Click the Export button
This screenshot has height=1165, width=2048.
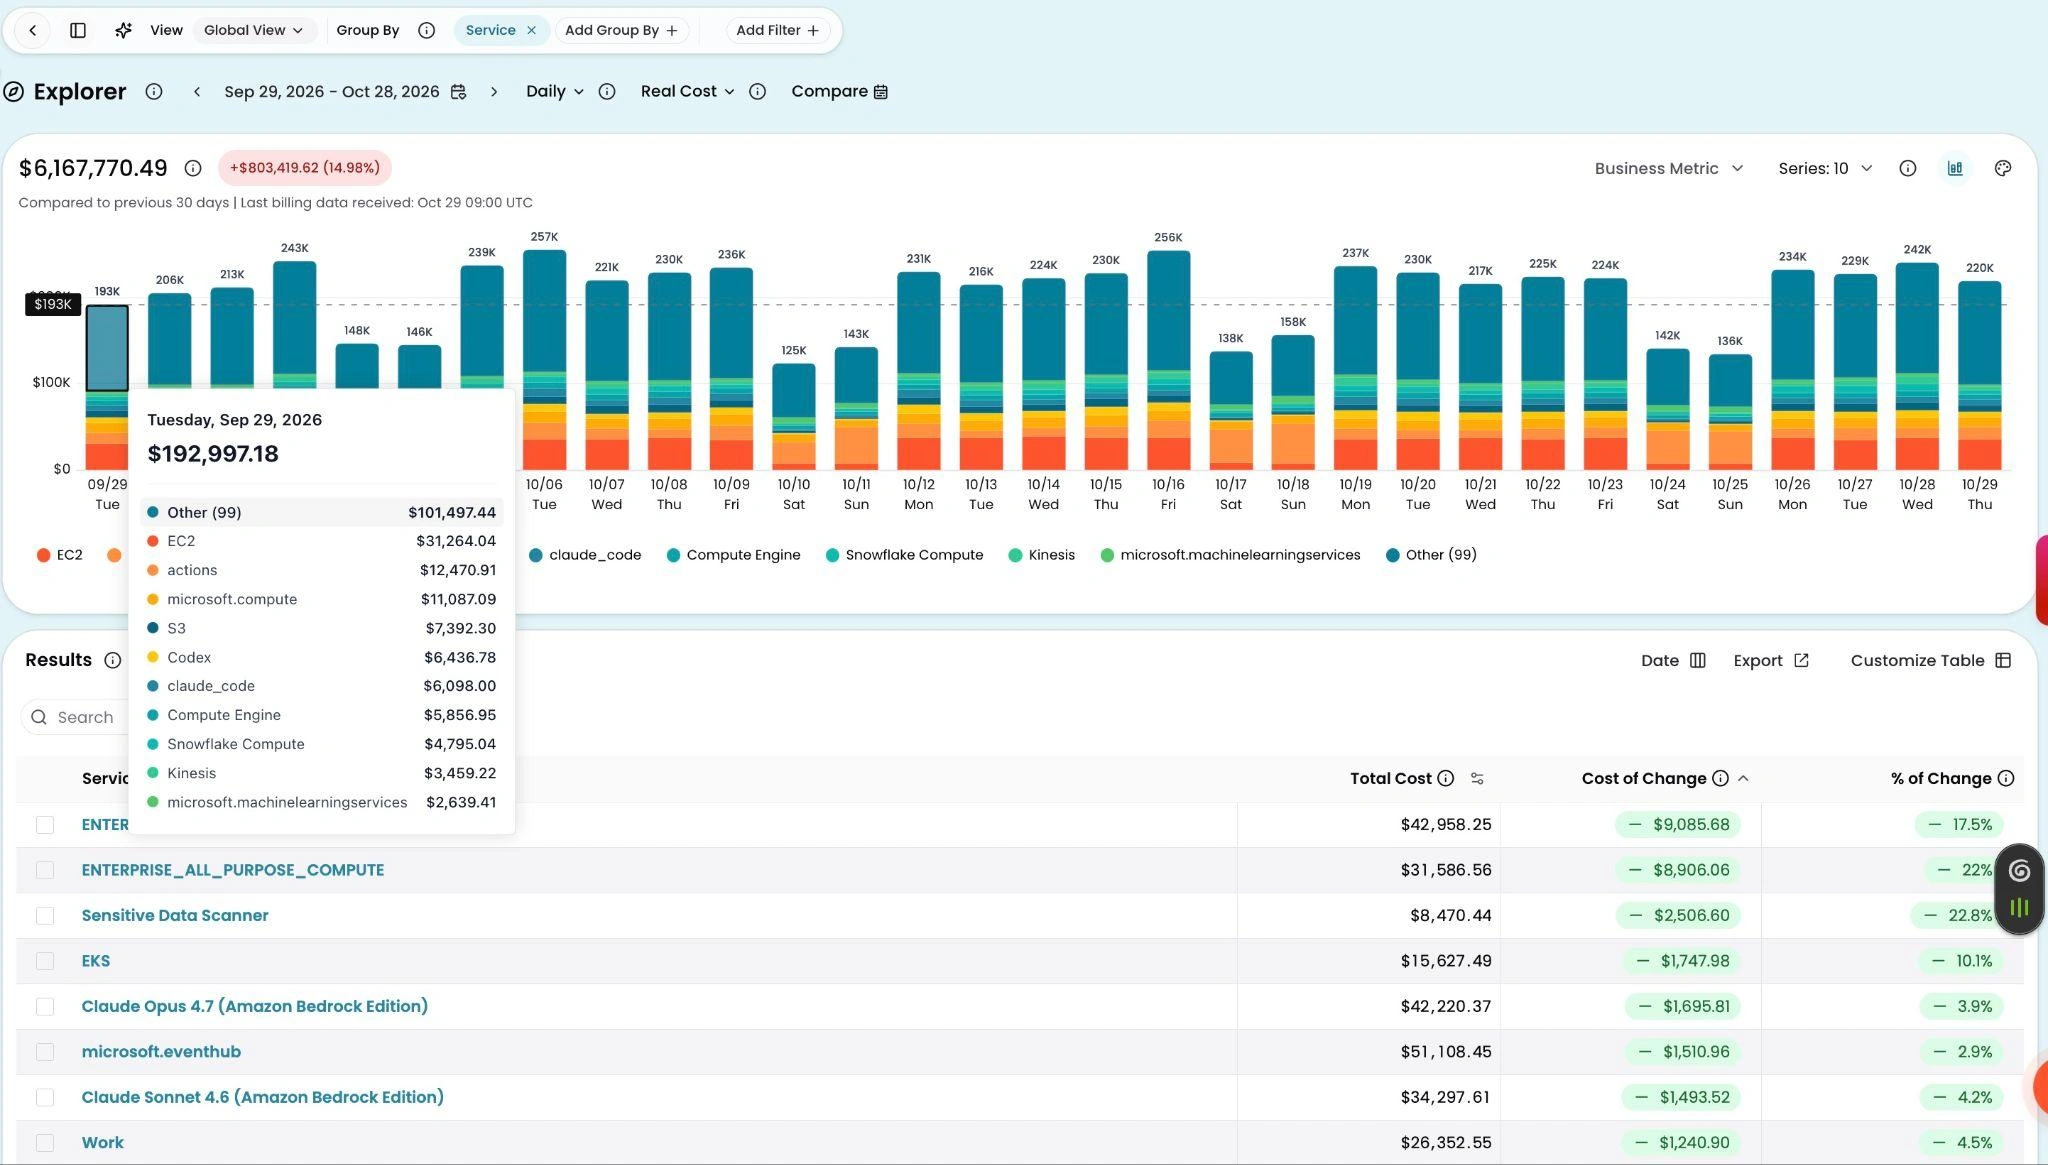click(1771, 660)
